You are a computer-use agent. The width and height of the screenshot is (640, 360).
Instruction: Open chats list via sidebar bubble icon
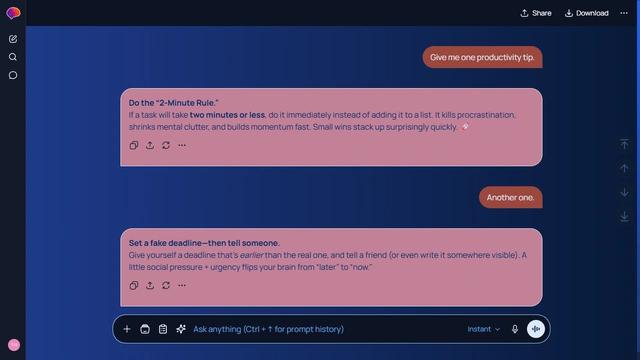coord(13,75)
